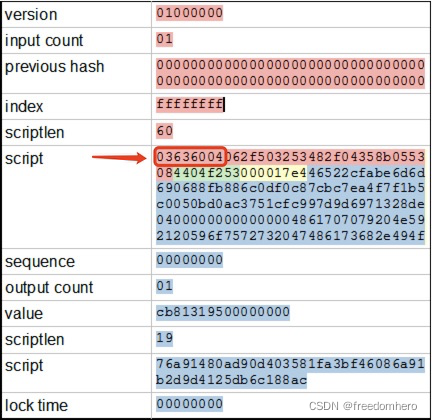Click the input count value 01
432x420 pixels.
pyautogui.click(x=164, y=39)
